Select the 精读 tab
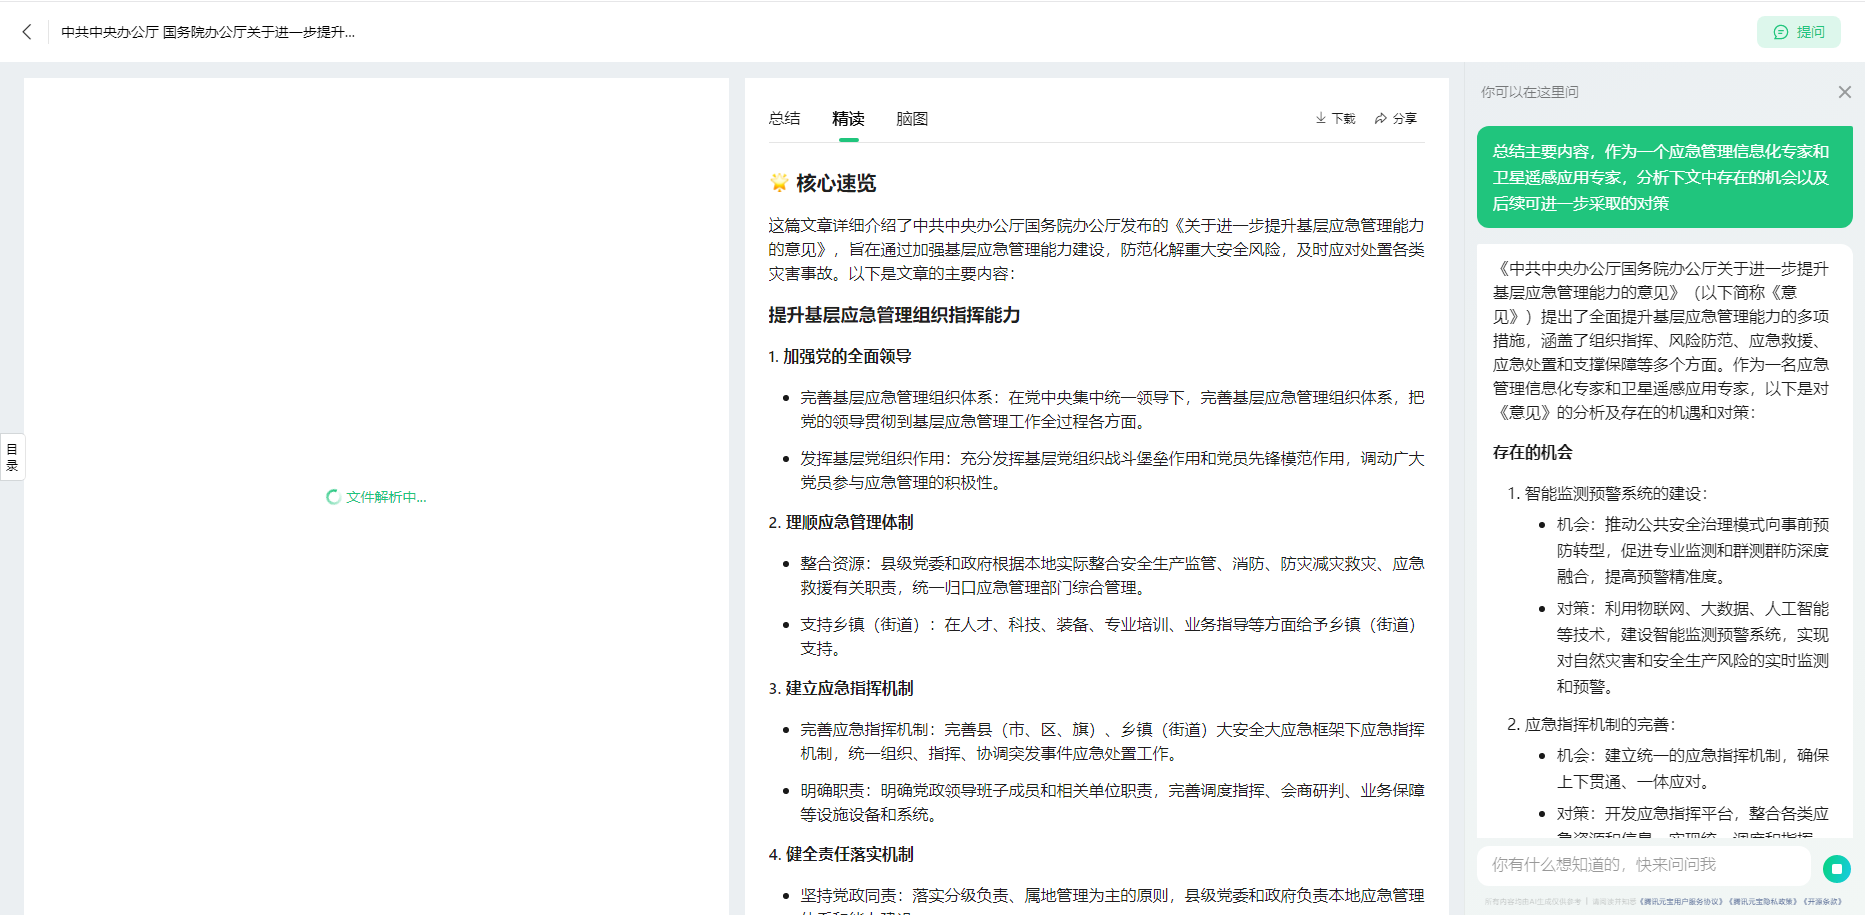This screenshot has height=915, width=1865. click(848, 119)
